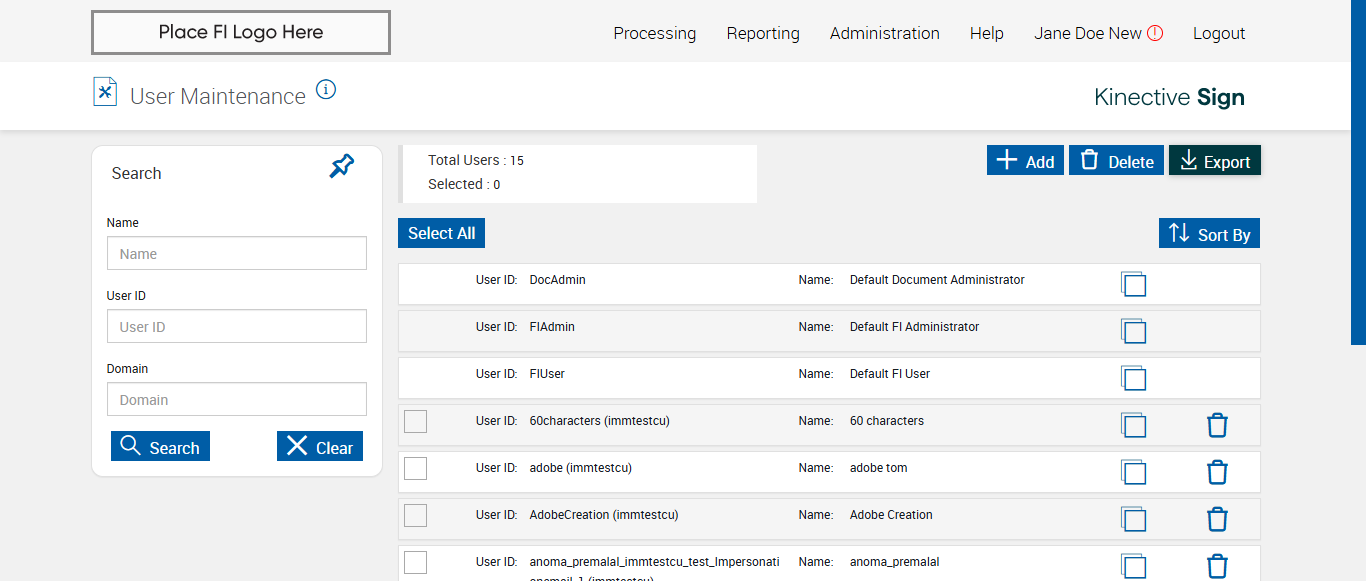Image resolution: width=1366 pixels, height=581 pixels.
Task: Delete the 60characters user via trash icon
Action: pyautogui.click(x=1217, y=425)
